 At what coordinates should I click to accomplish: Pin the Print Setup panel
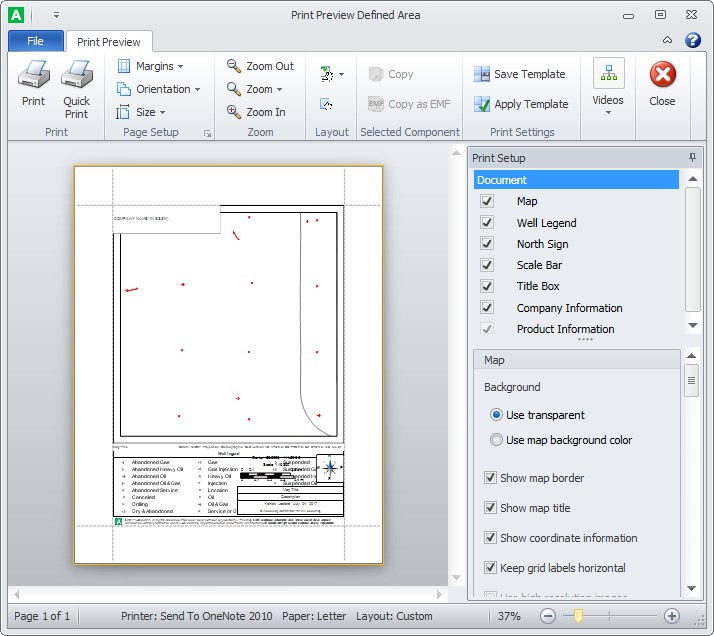tap(692, 158)
